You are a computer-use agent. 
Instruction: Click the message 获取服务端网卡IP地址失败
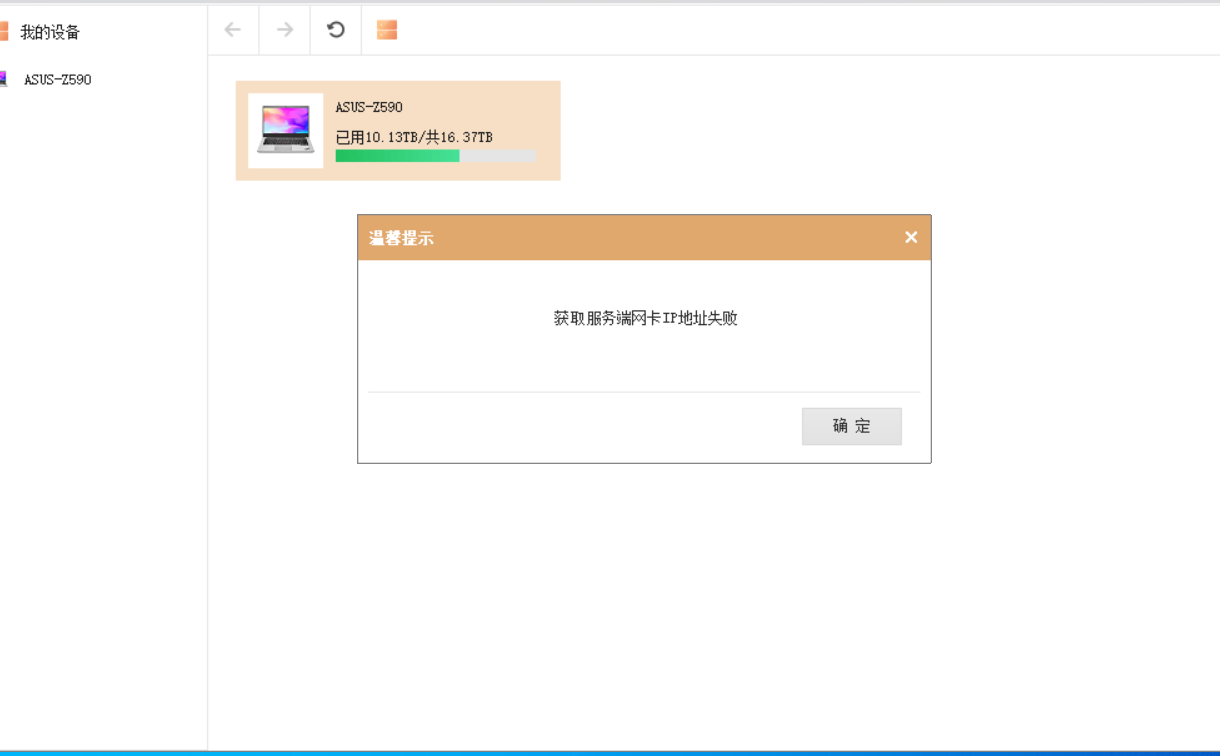pos(646,318)
